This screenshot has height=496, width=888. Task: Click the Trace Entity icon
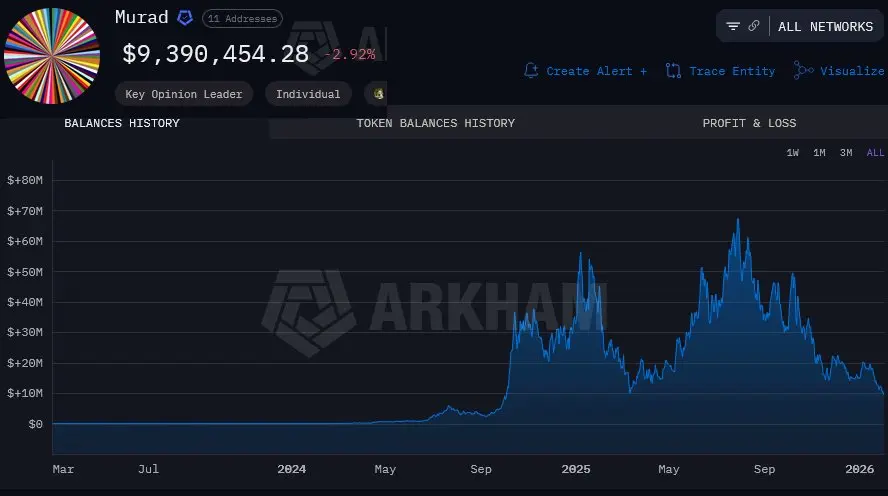pyautogui.click(x=673, y=71)
